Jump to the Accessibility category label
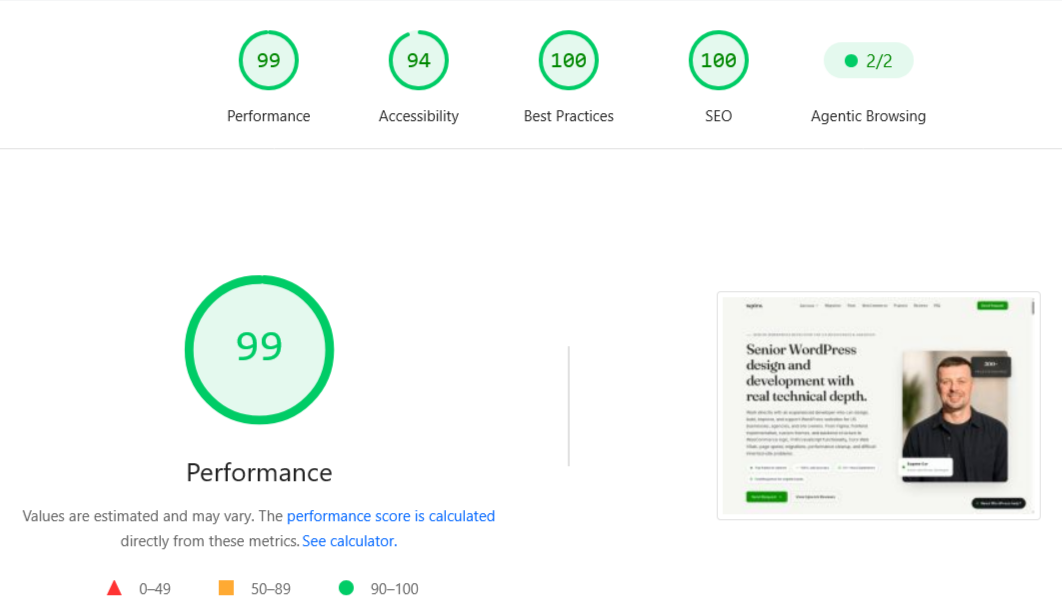The height and width of the screenshot is (613, 1062). (x=419, y=116)
